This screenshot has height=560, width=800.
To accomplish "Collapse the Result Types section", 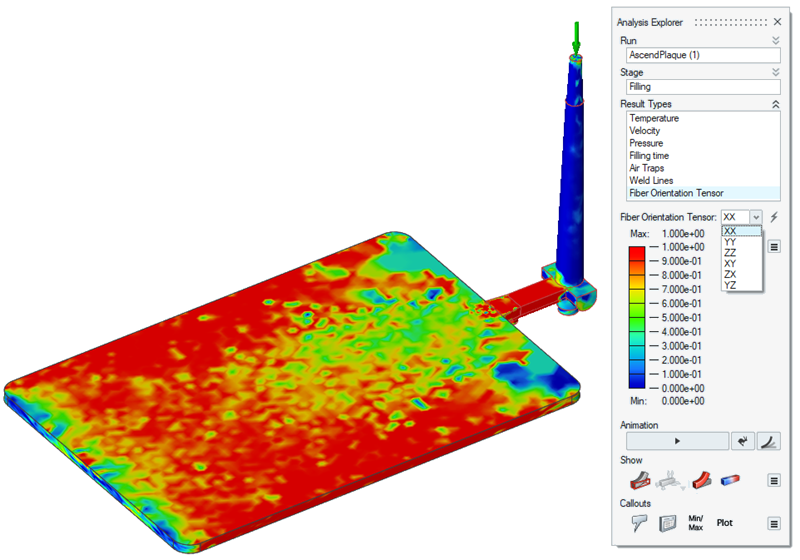I will [x=775, y=104].
